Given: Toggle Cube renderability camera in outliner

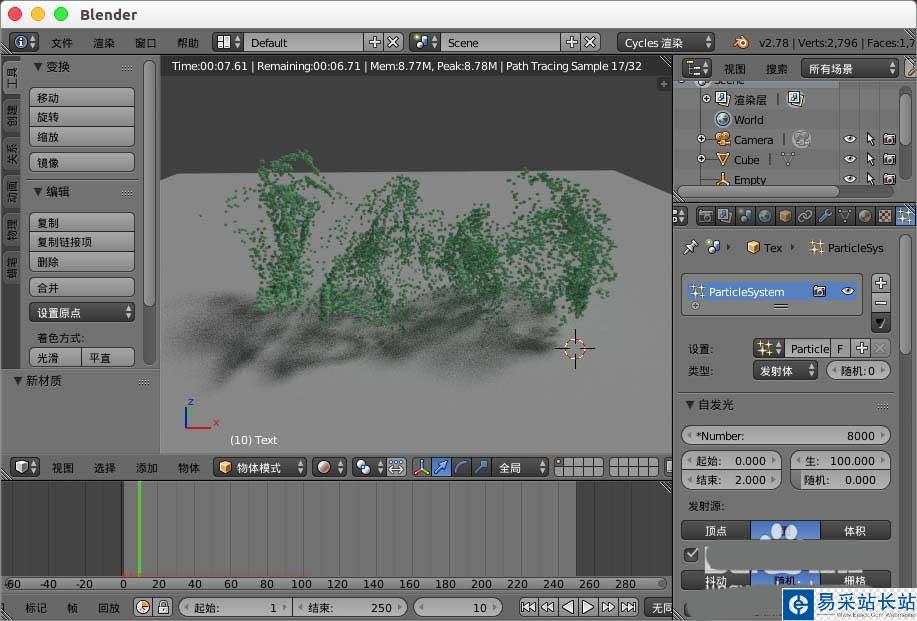Looking at the screenshot, I should click(890, 159).
